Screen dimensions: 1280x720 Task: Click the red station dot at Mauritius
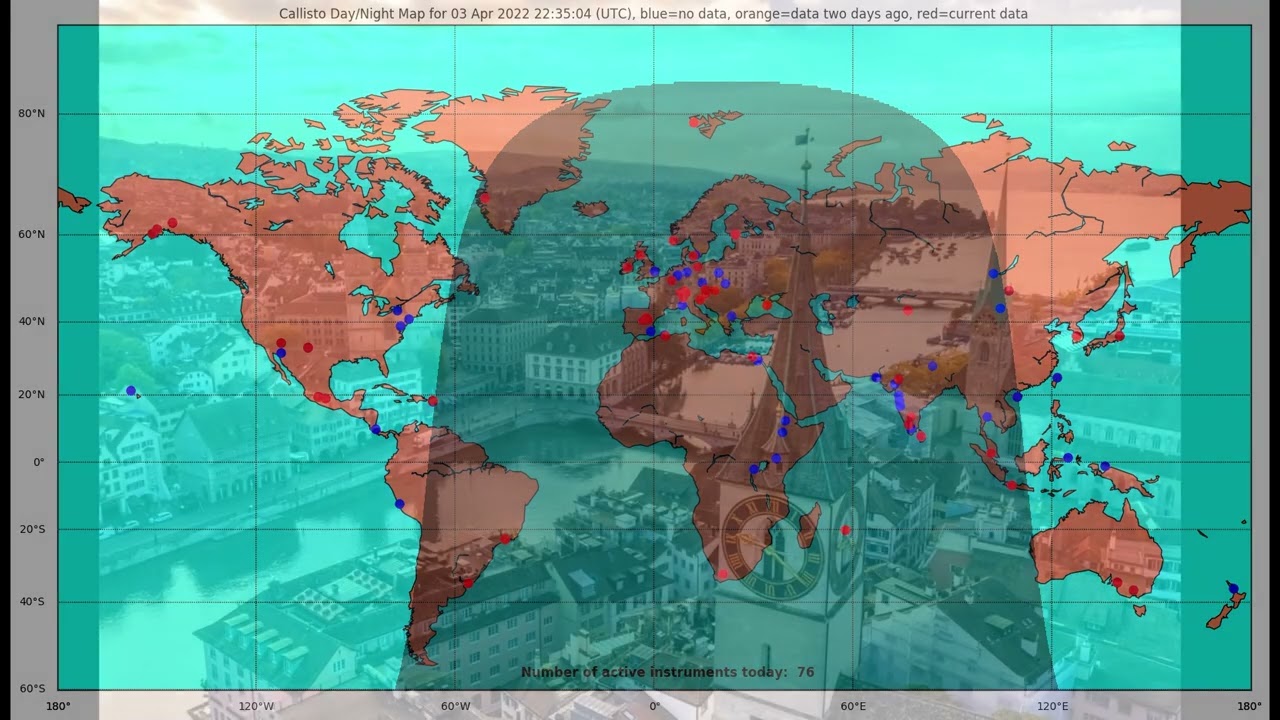pyautogui.click(x=845, y=530)
